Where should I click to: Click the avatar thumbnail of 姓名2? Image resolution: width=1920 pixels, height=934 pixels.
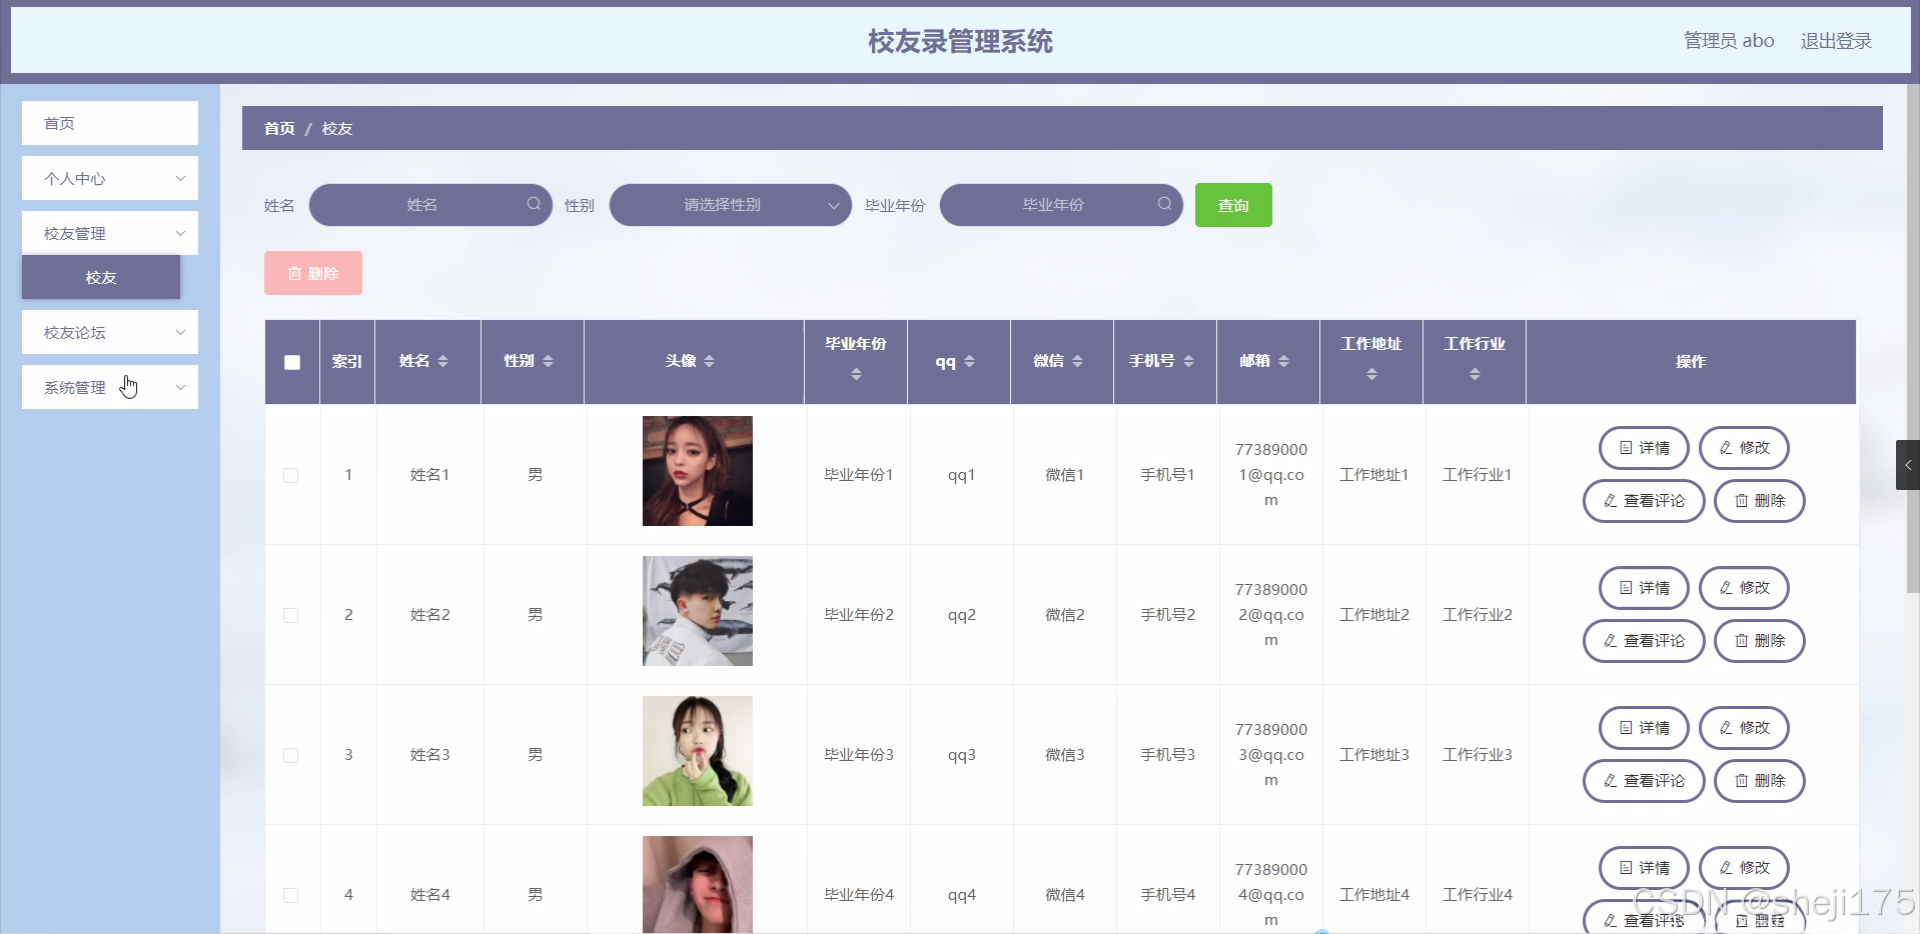click(x=697, y=610)
